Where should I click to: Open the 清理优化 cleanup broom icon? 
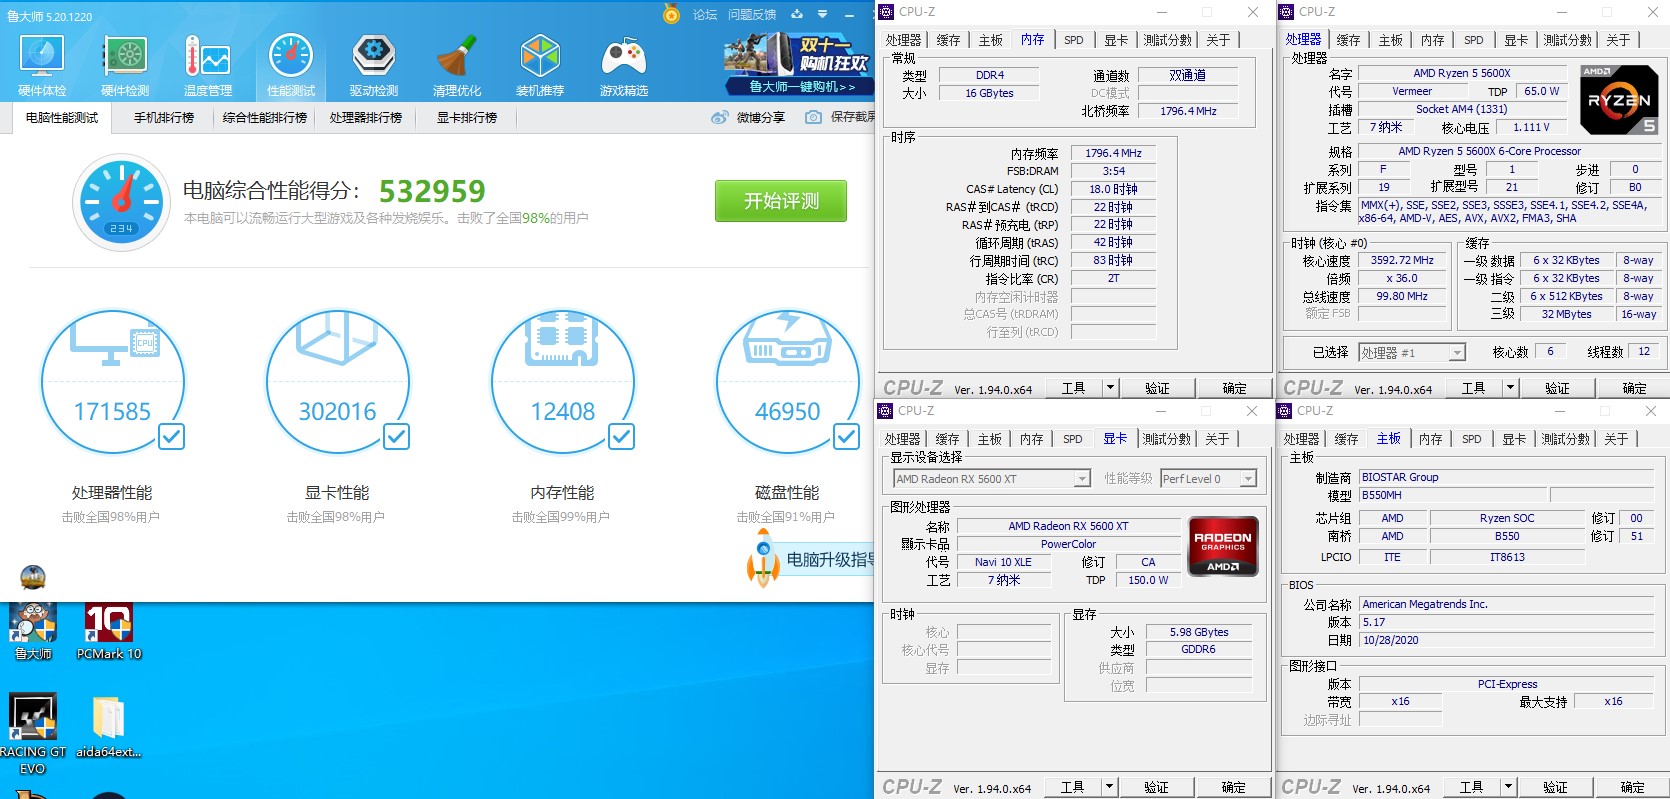pyautogui.click(x=457, y=57)
